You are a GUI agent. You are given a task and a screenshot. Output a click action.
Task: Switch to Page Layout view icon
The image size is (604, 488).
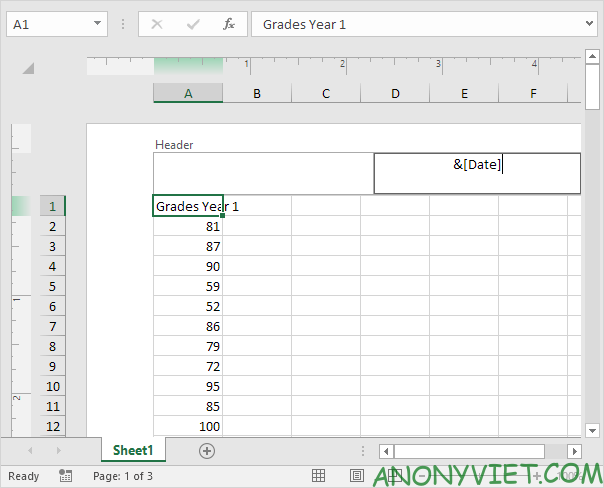click(x=357, y=476)
